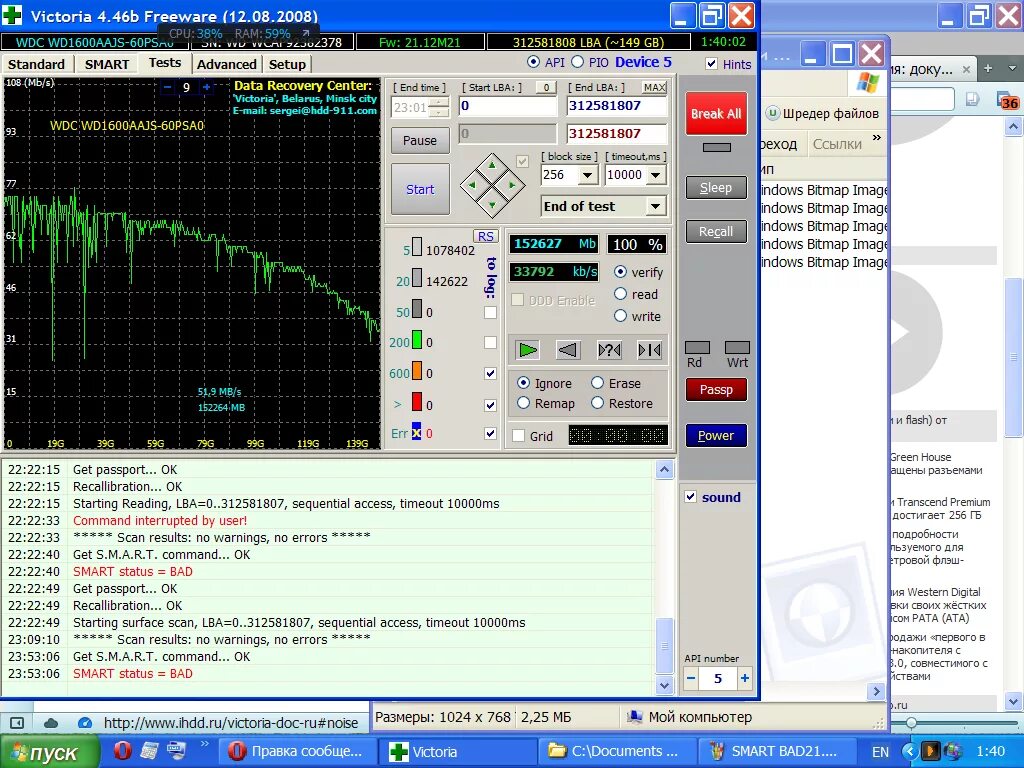Click the right arrow of the navigation diamond

[512, 185]
